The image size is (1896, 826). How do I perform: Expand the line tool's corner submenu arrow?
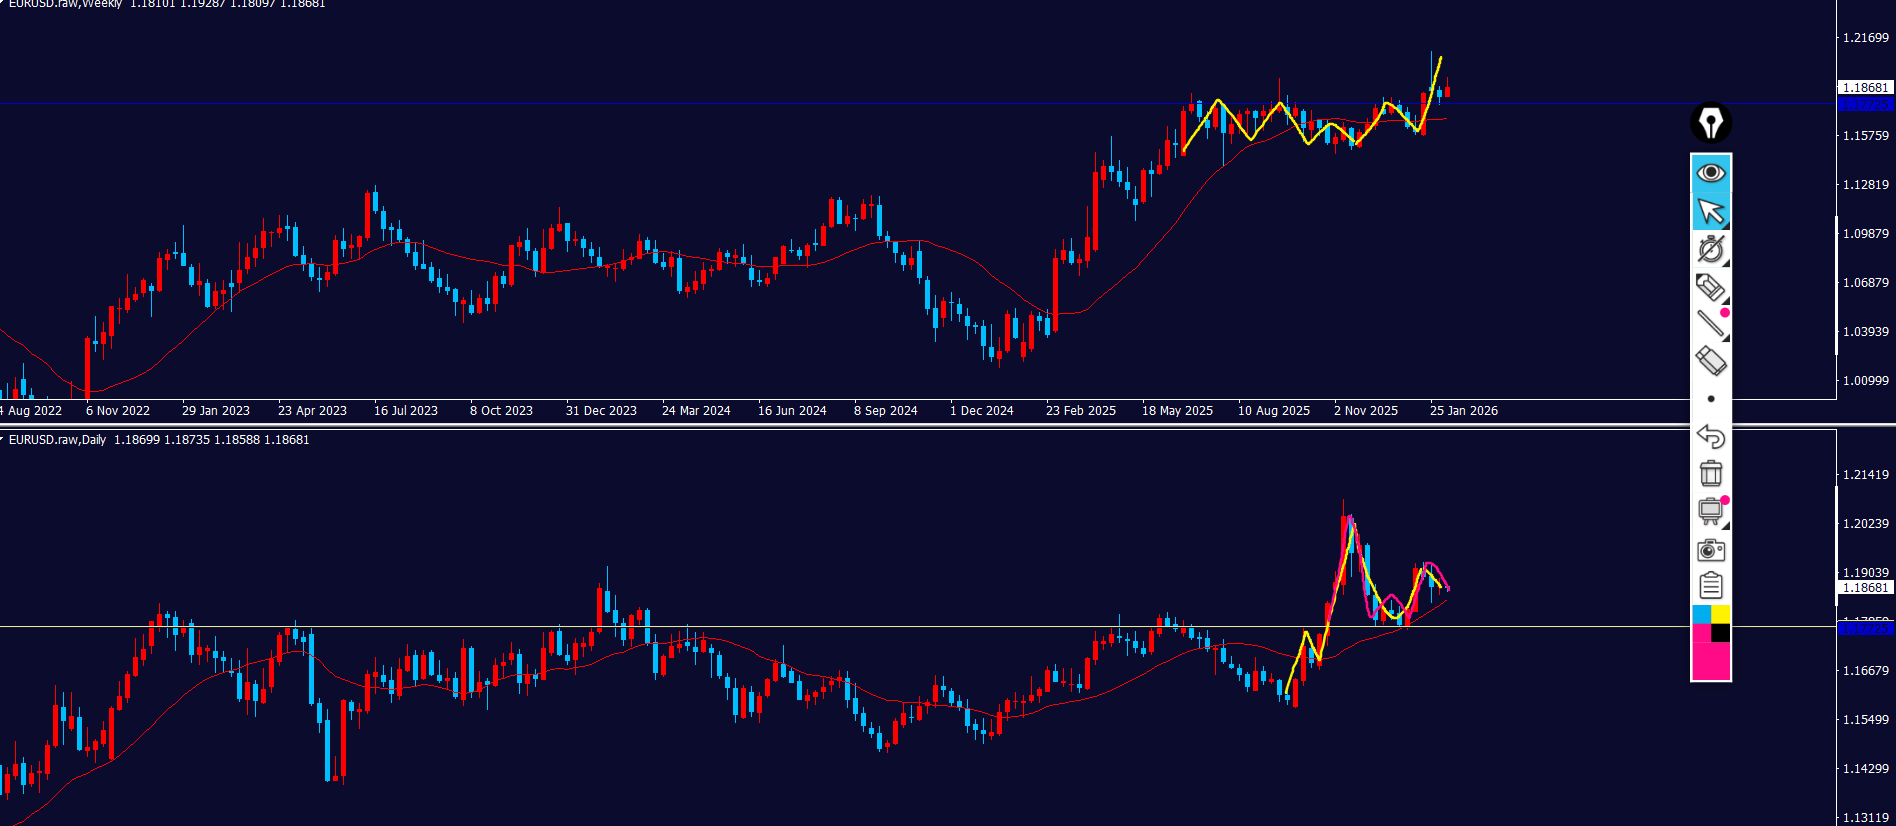[x=1725, y=339]
